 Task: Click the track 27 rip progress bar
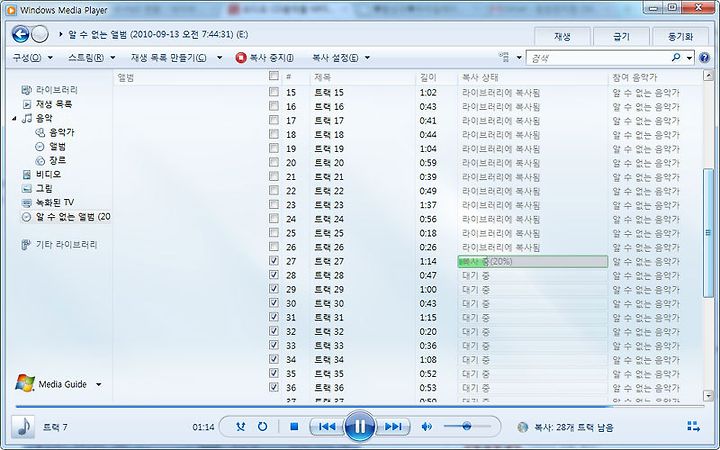(x=533, y=261)
